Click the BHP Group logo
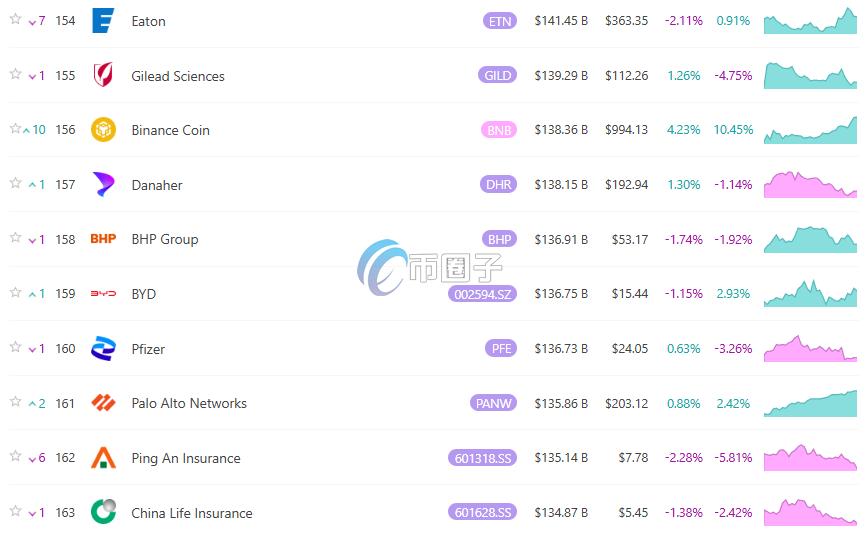Viewport: 865px width, 535px height. (x=103, y=239)
